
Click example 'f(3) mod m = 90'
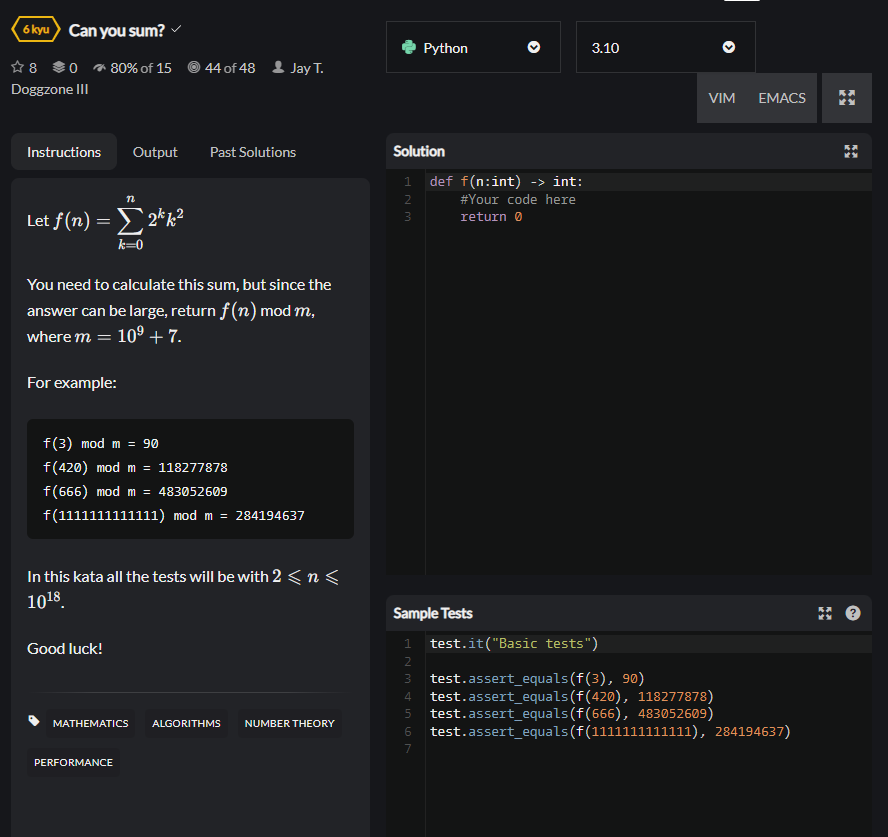click(101, 443)
